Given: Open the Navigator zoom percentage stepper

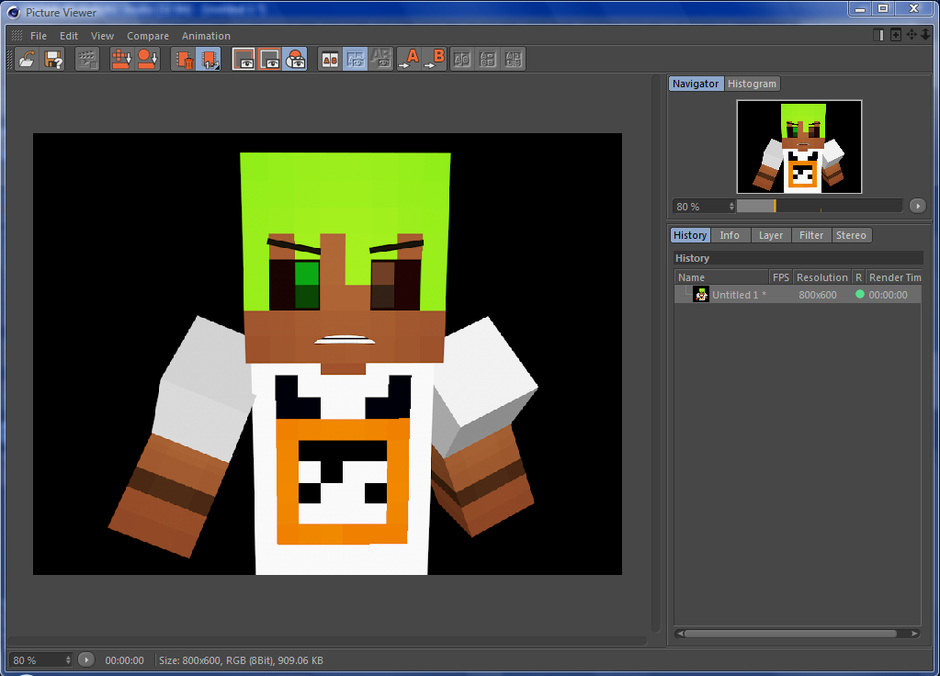Looking at the screenshot, I should coord(731,206).
